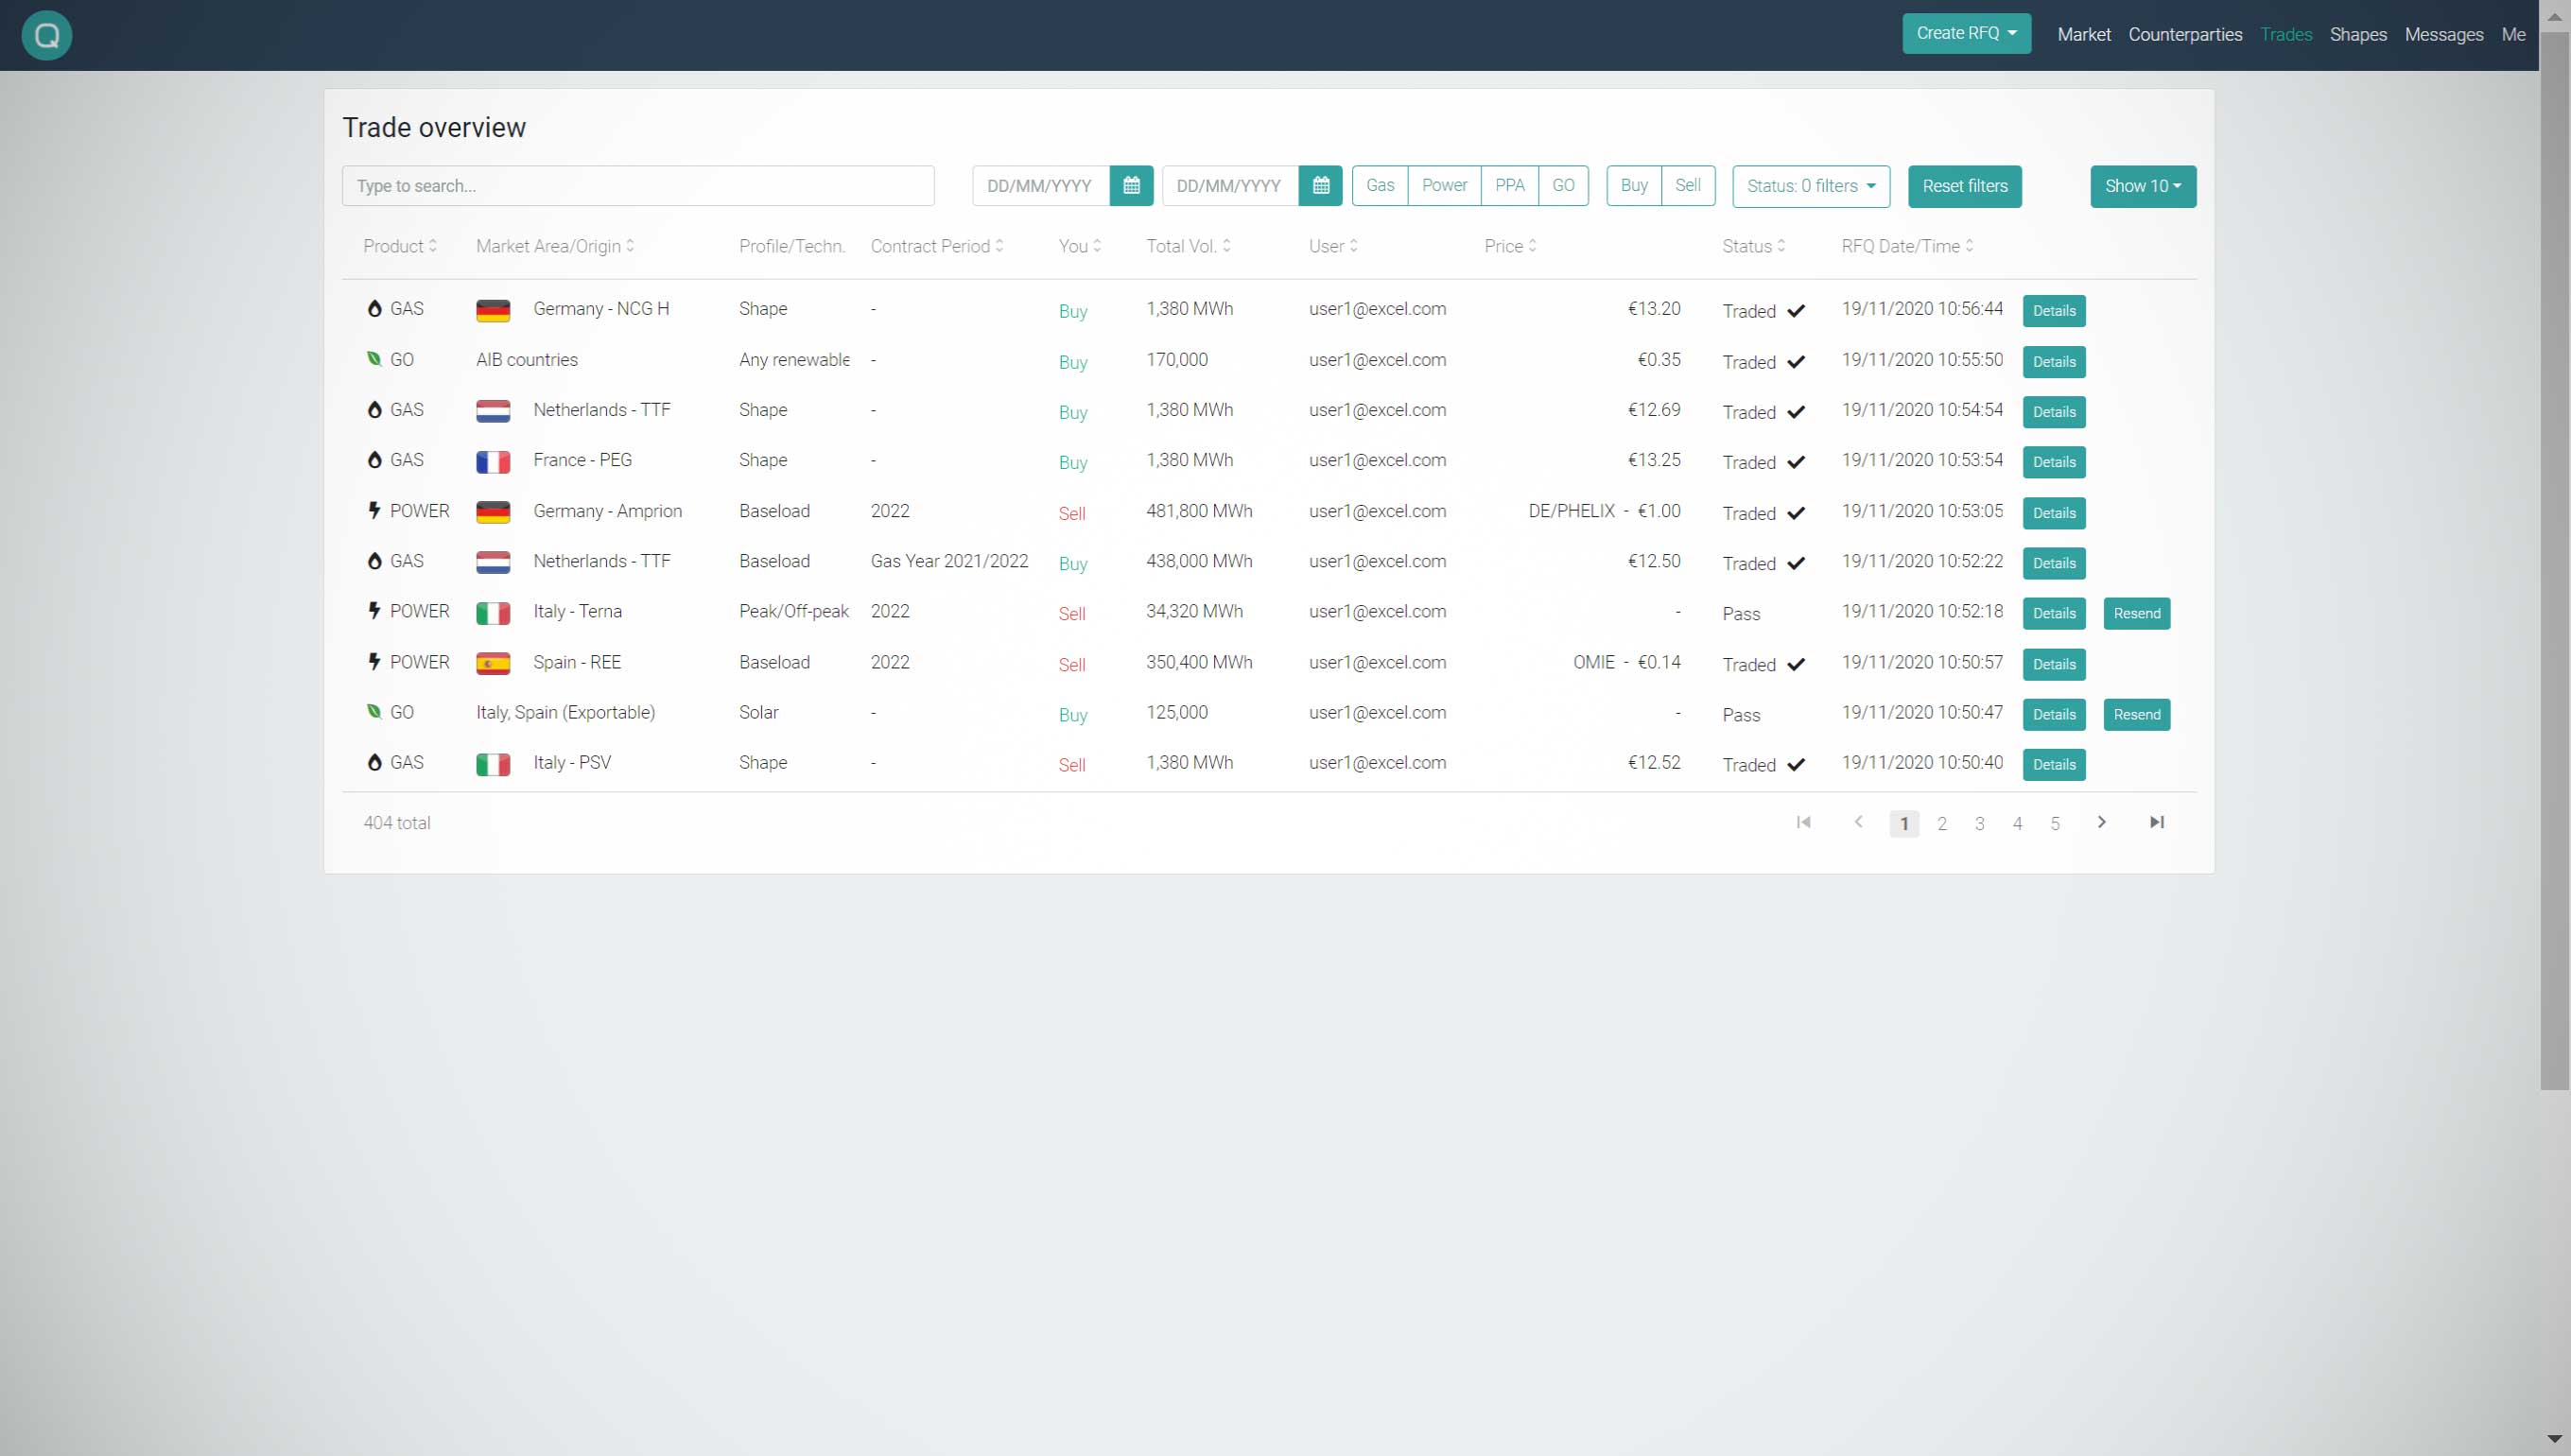The image size is (2571, 1456).
Task: Toggle the Sell direction filter
Action: click(x=1688, y=186)
